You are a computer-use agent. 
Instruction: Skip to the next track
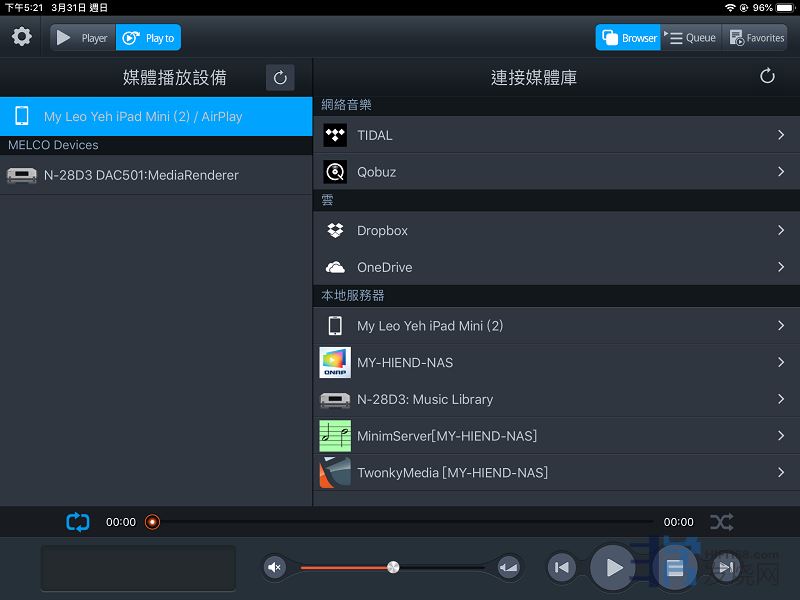click(723, 568)
